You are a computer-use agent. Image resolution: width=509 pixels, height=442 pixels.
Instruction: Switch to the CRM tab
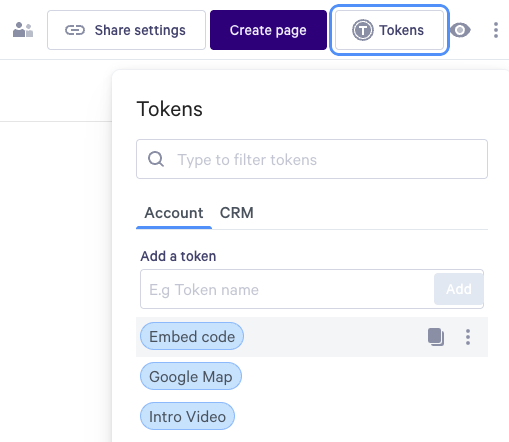coord(237,213)
